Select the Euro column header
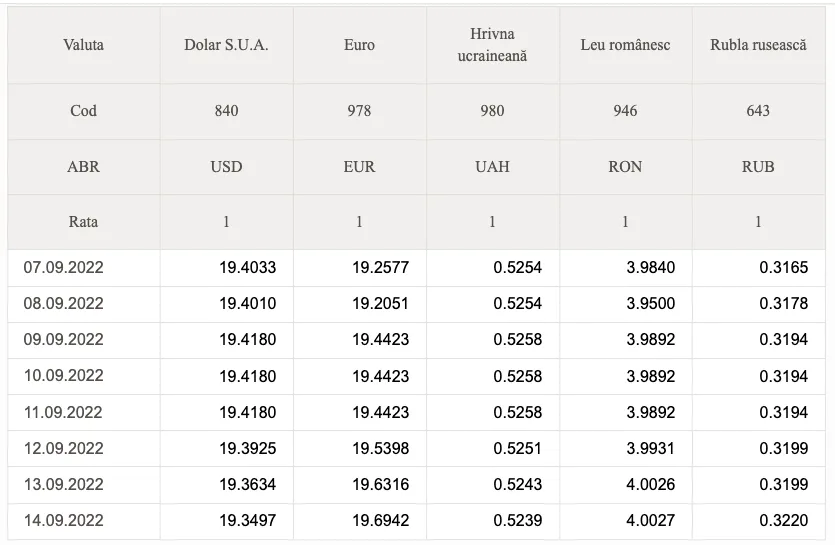835x545 pixels. [x=359, y=45]
